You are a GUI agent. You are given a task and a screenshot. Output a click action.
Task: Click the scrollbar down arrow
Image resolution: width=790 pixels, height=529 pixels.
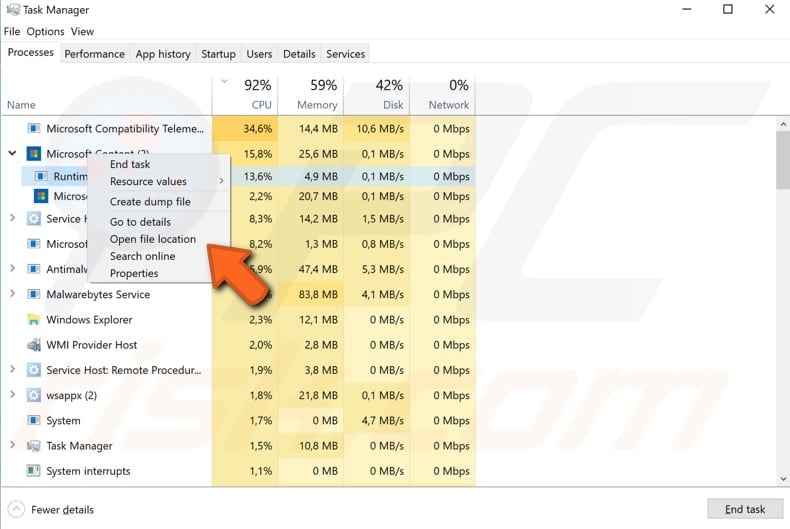(783, 479)
